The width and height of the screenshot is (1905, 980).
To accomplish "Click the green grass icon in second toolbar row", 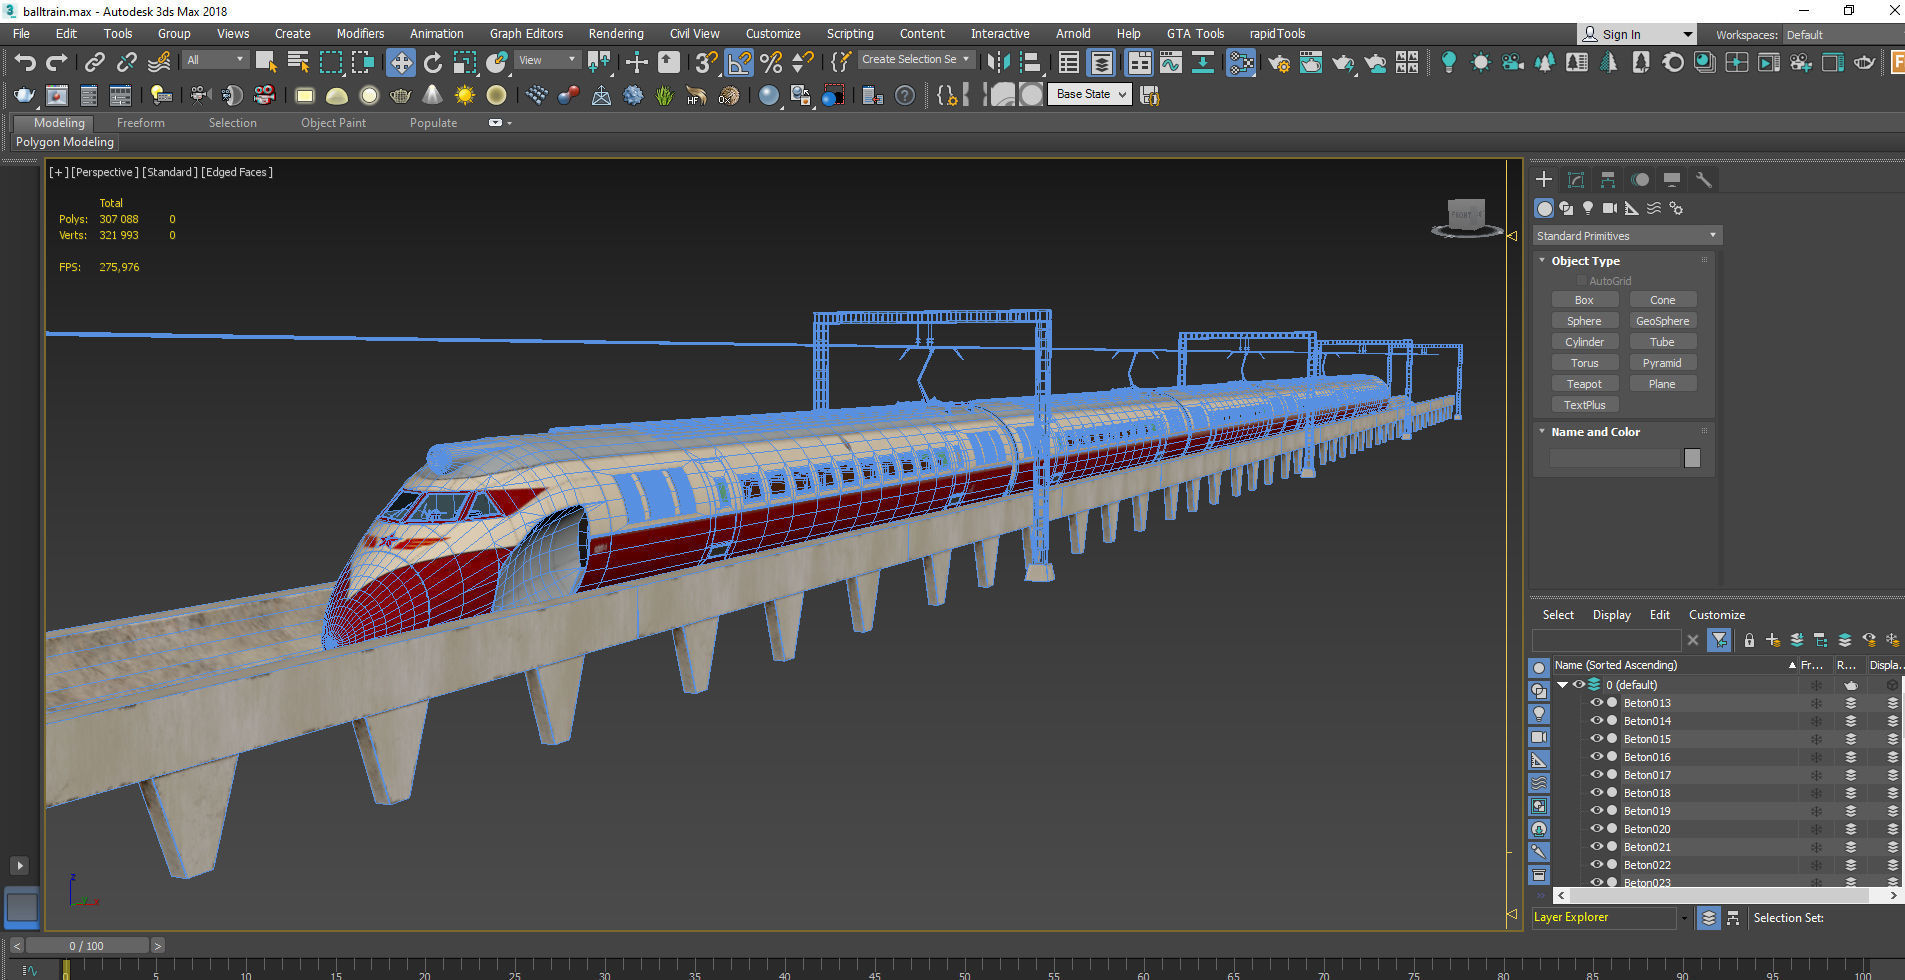I will (665, 95).
